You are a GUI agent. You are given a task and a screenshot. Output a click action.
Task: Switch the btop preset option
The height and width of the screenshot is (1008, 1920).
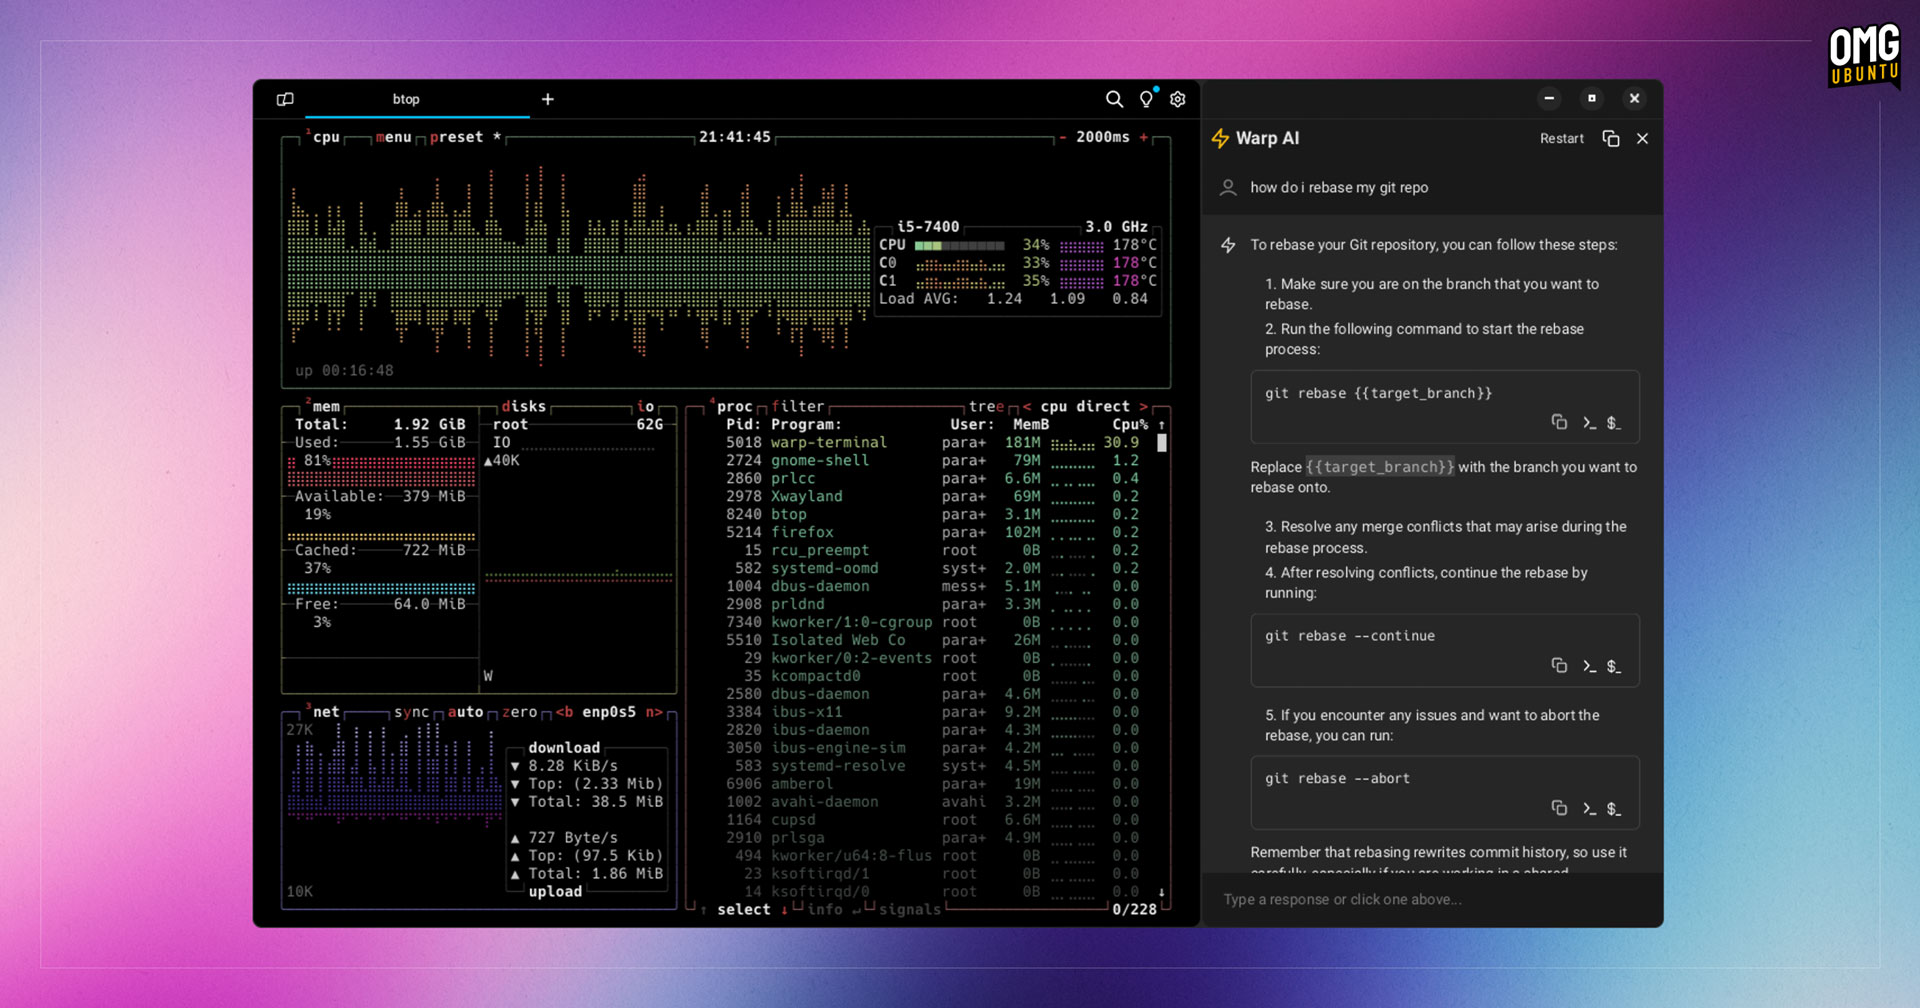456,137
